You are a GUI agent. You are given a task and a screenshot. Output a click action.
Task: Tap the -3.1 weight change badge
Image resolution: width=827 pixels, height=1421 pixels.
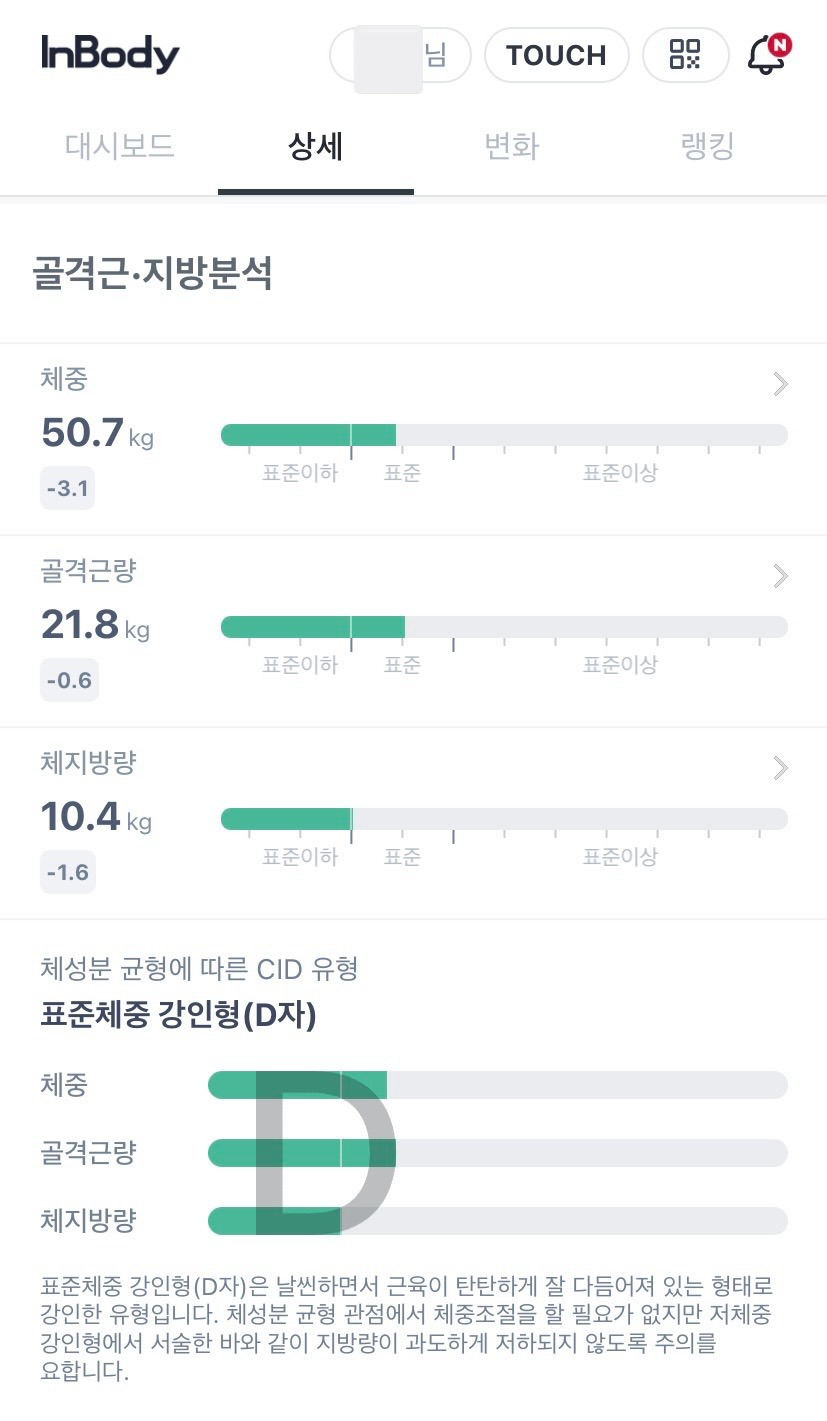67,489
